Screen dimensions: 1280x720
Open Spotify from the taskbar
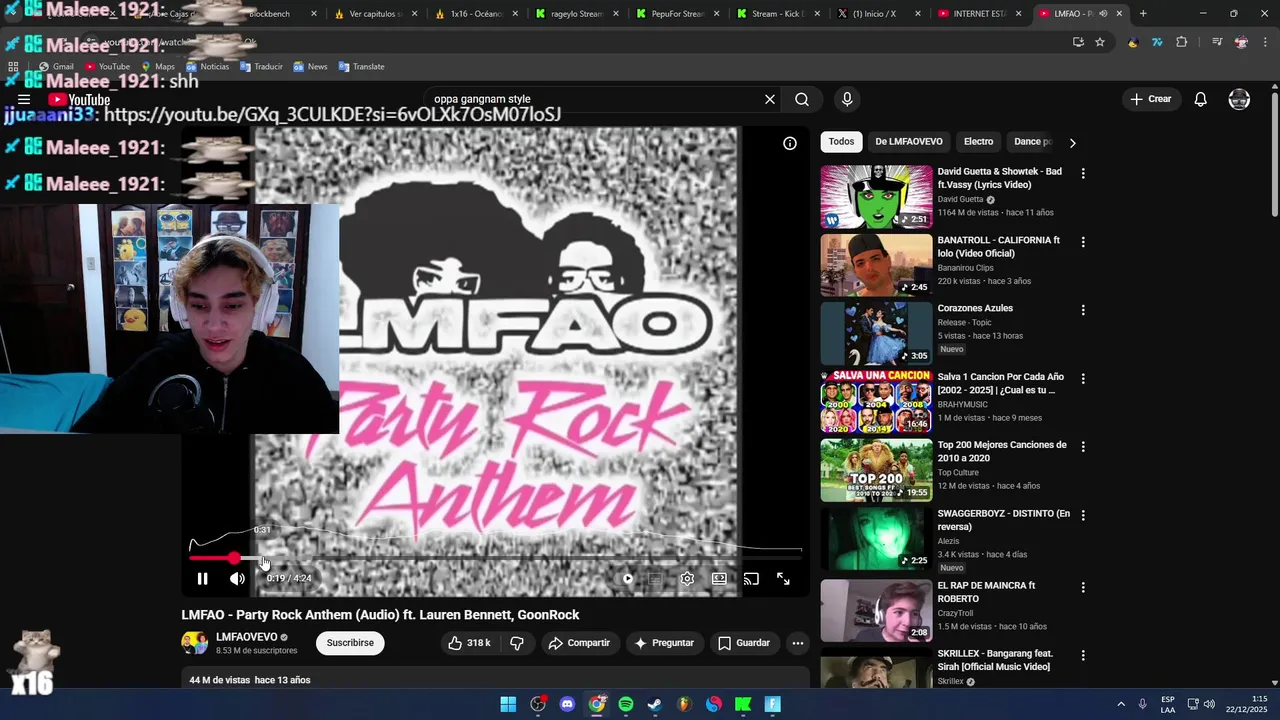pyautogui.click(x=626, y=704)
